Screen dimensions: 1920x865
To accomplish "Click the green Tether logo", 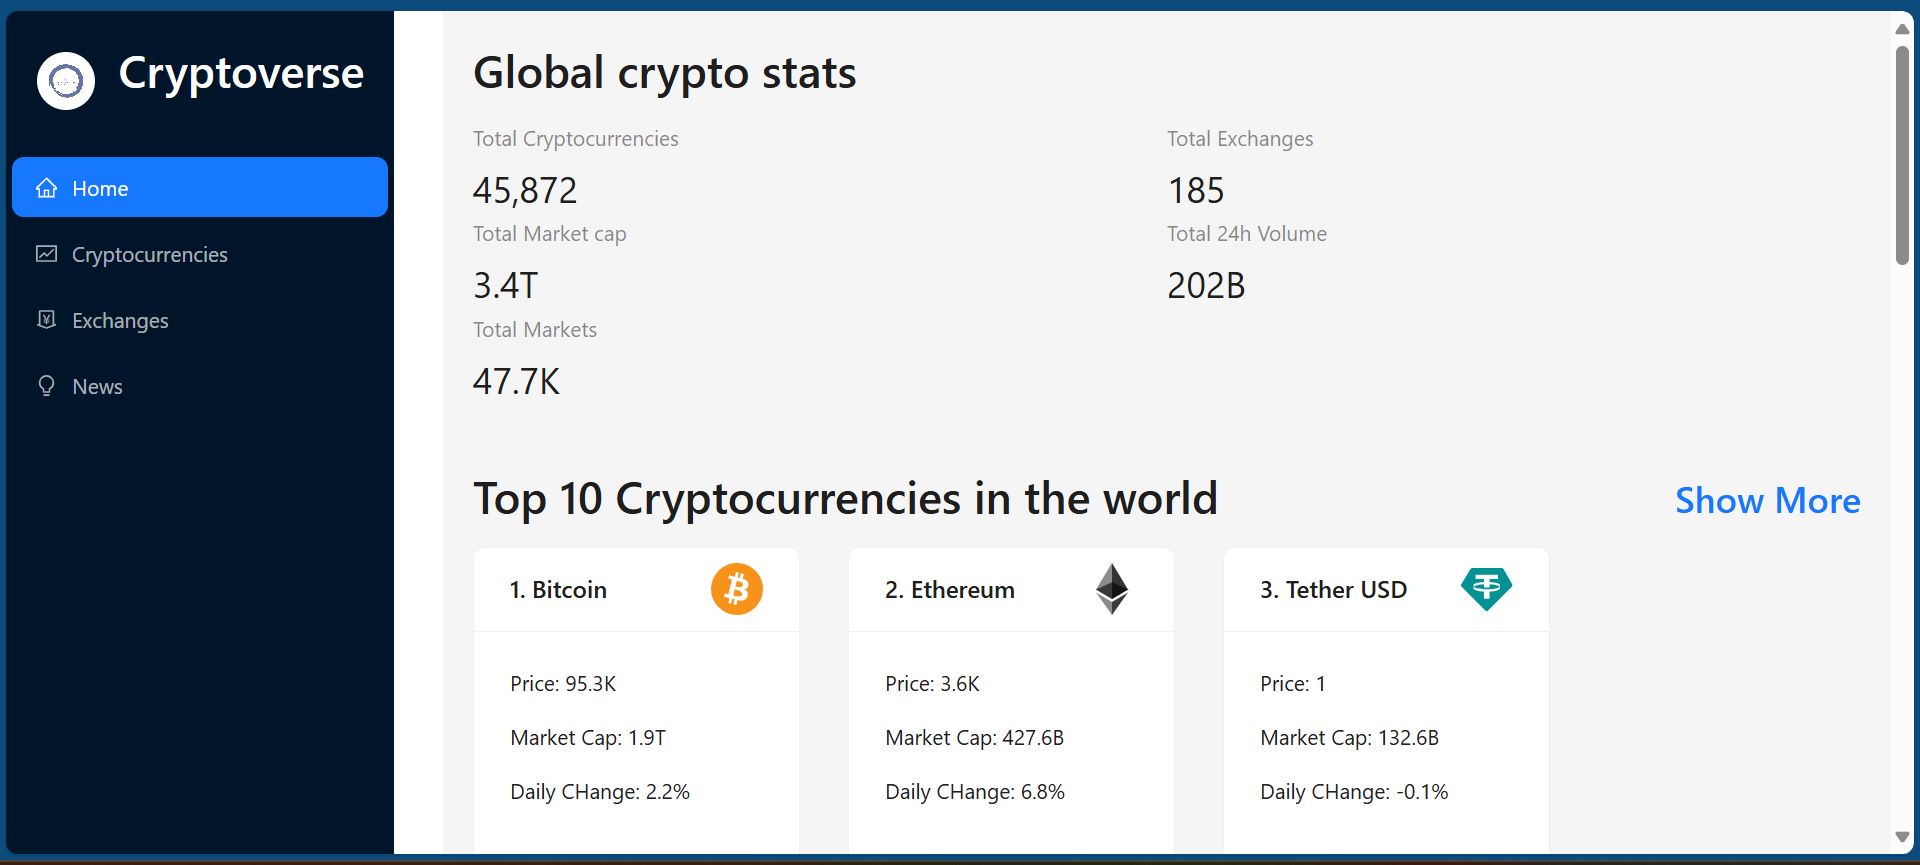I will click(x=1486, y=588).
